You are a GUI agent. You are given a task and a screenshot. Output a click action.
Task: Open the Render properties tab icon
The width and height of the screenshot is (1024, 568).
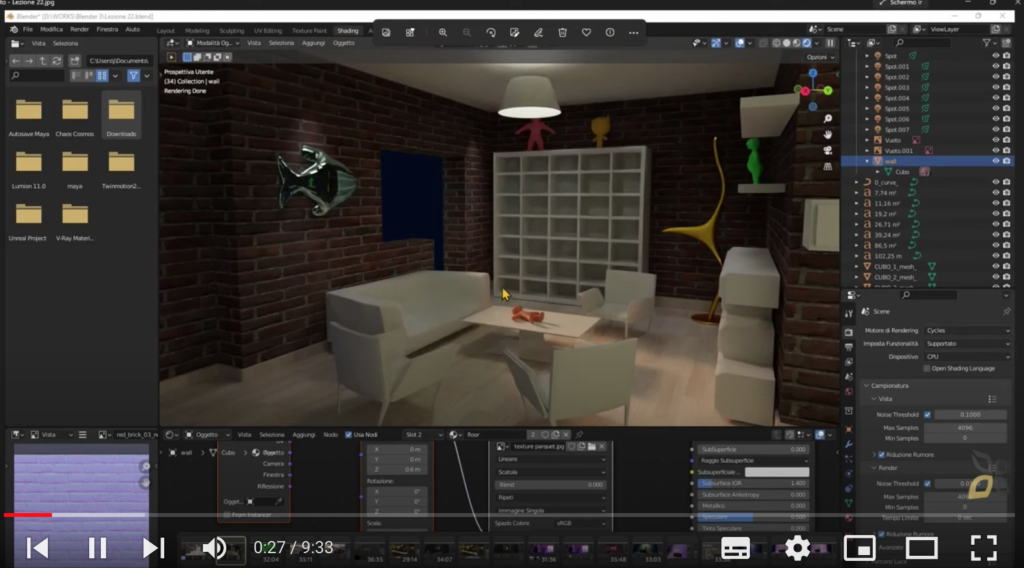[x=848, y=332]
